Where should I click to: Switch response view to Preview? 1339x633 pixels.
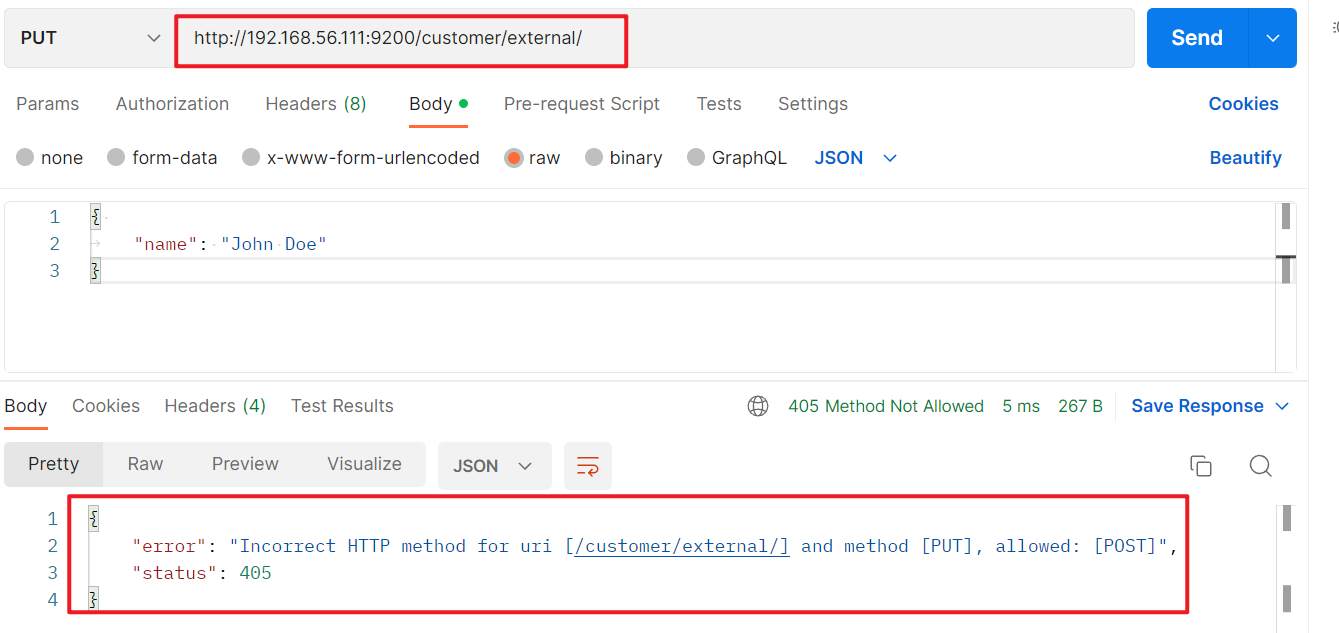pyautogui.click(x=245, y=464)
